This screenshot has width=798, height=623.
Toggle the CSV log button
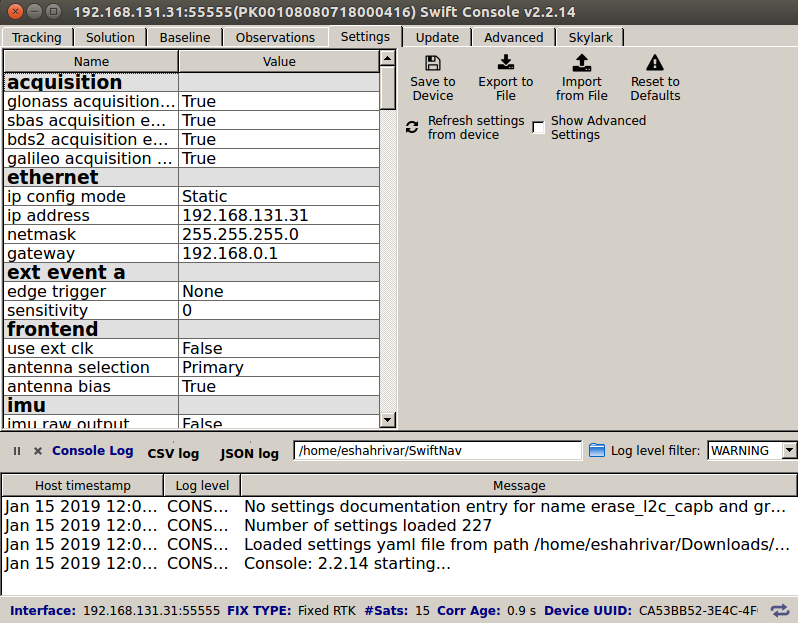point(173,453)
